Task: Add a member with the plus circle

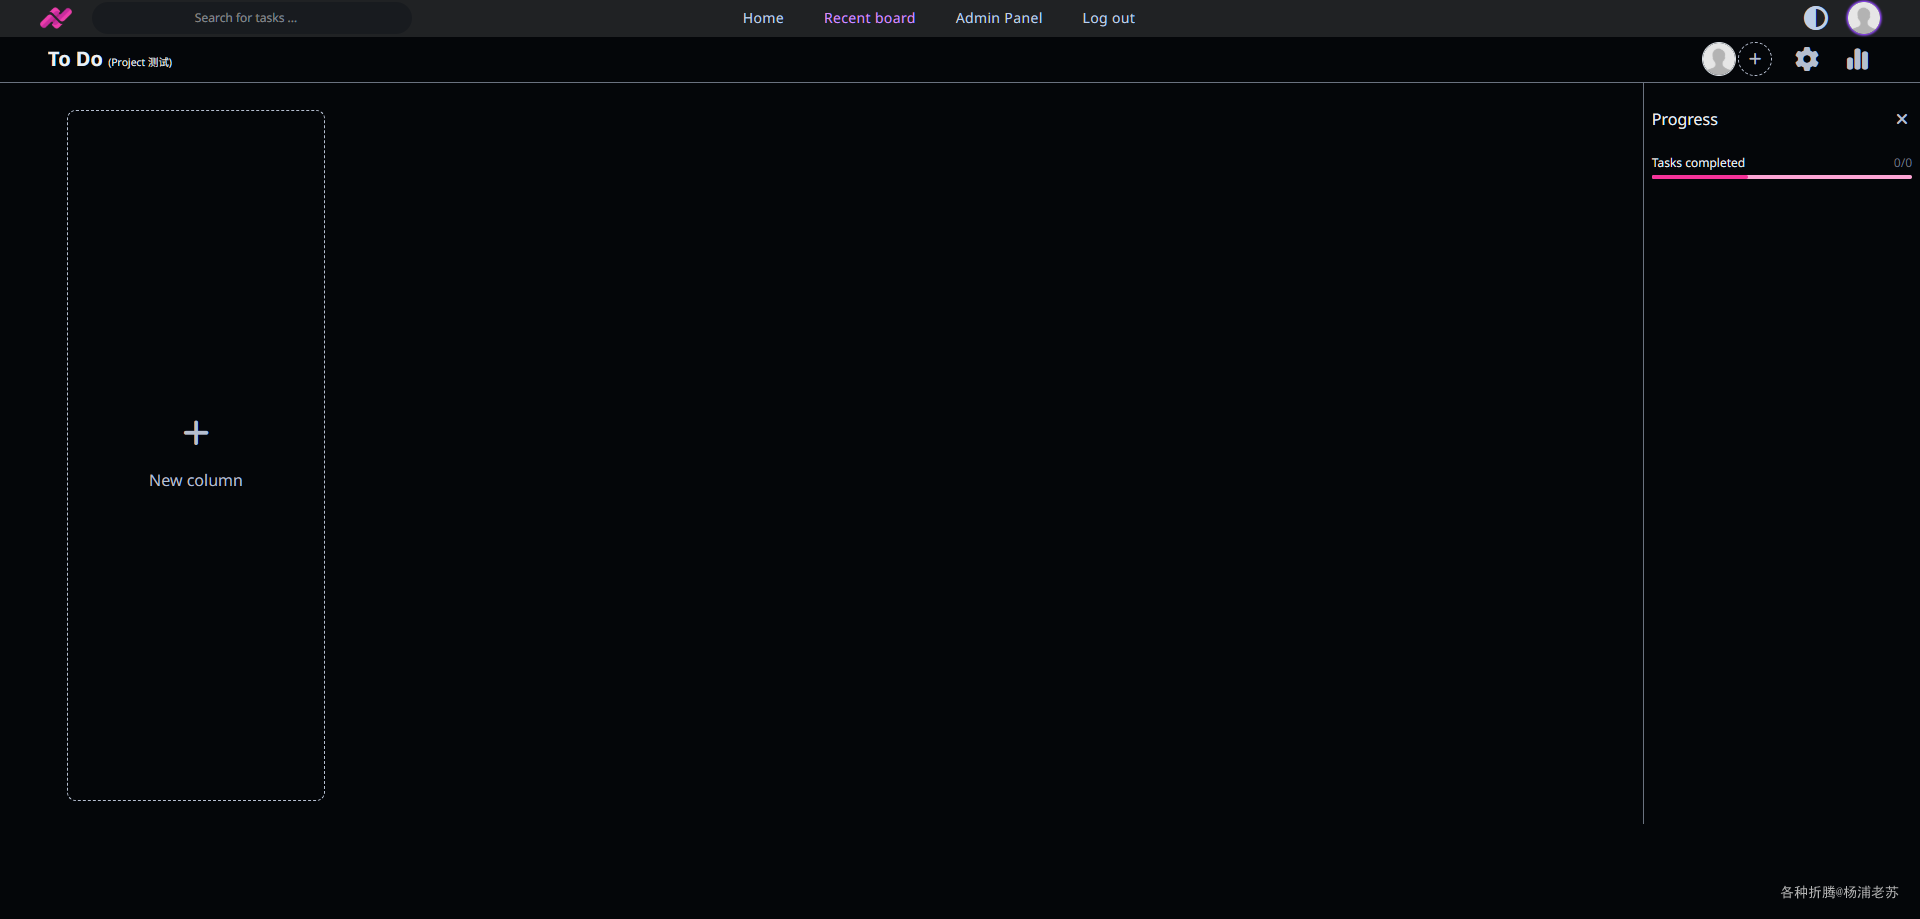Action: pos(1755,59)
